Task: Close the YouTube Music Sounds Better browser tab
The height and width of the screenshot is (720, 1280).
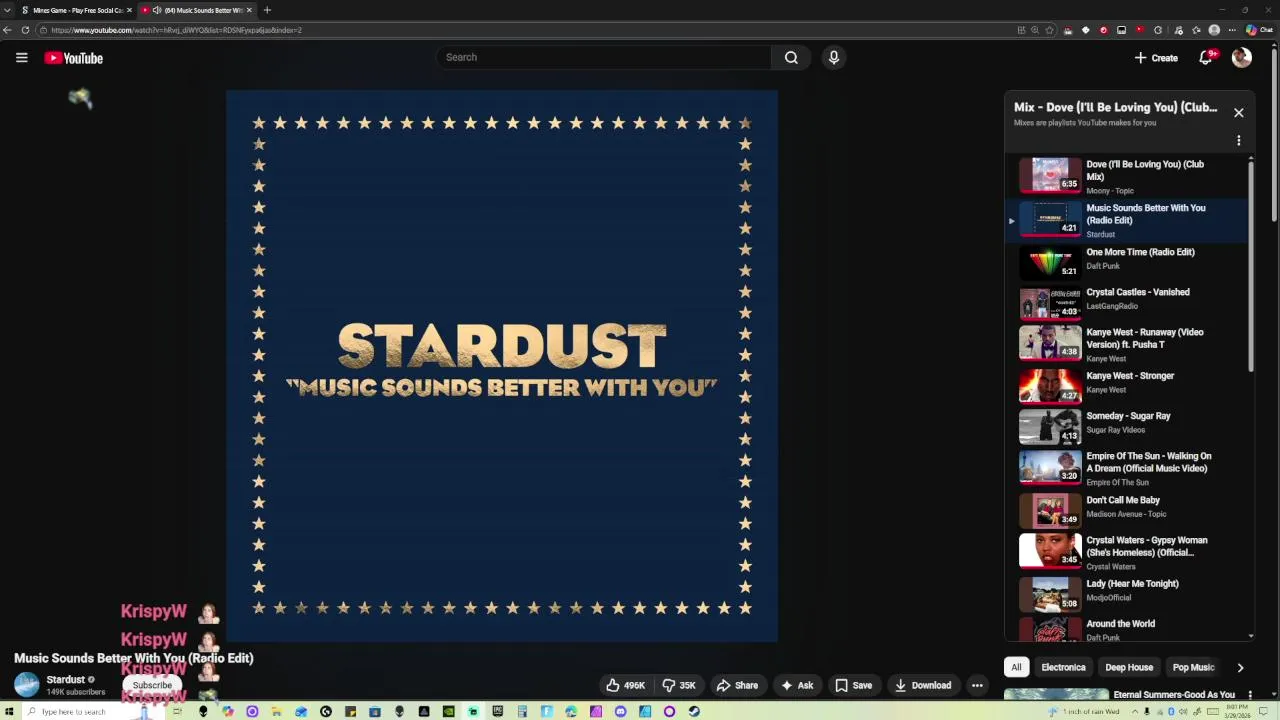Action: [x=247, y=10]
